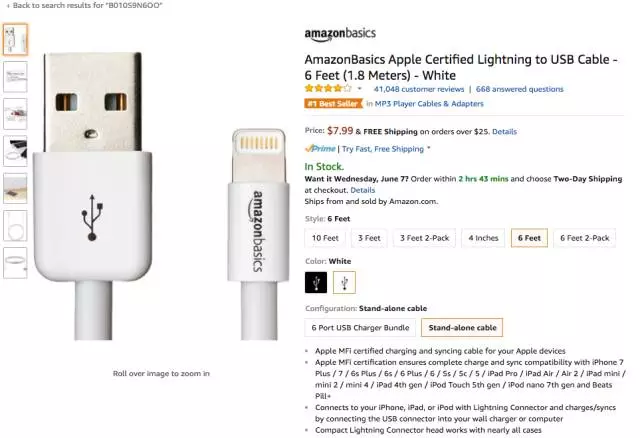Click the star rating icons

329,89
